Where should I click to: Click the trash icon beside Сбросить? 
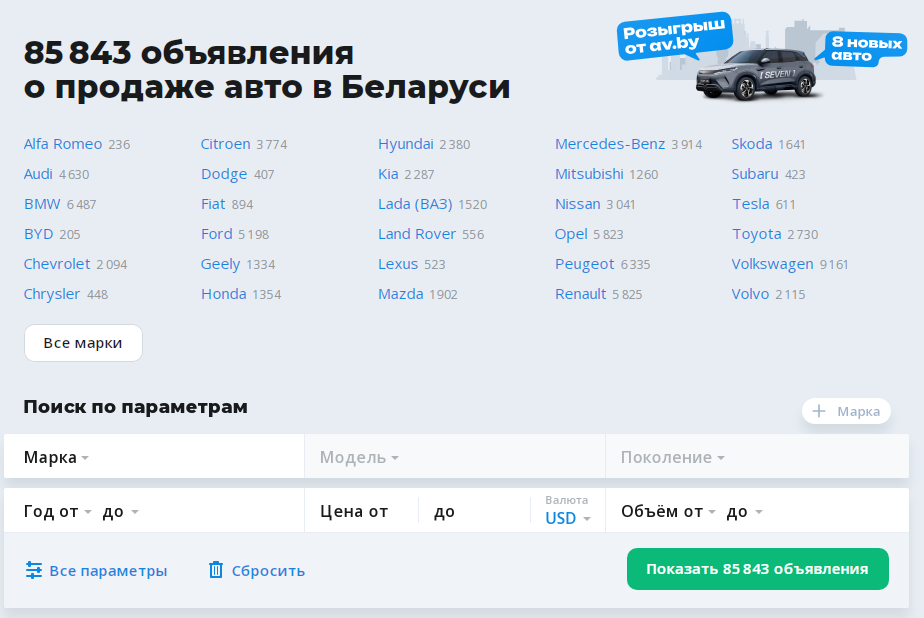[216, 570]
